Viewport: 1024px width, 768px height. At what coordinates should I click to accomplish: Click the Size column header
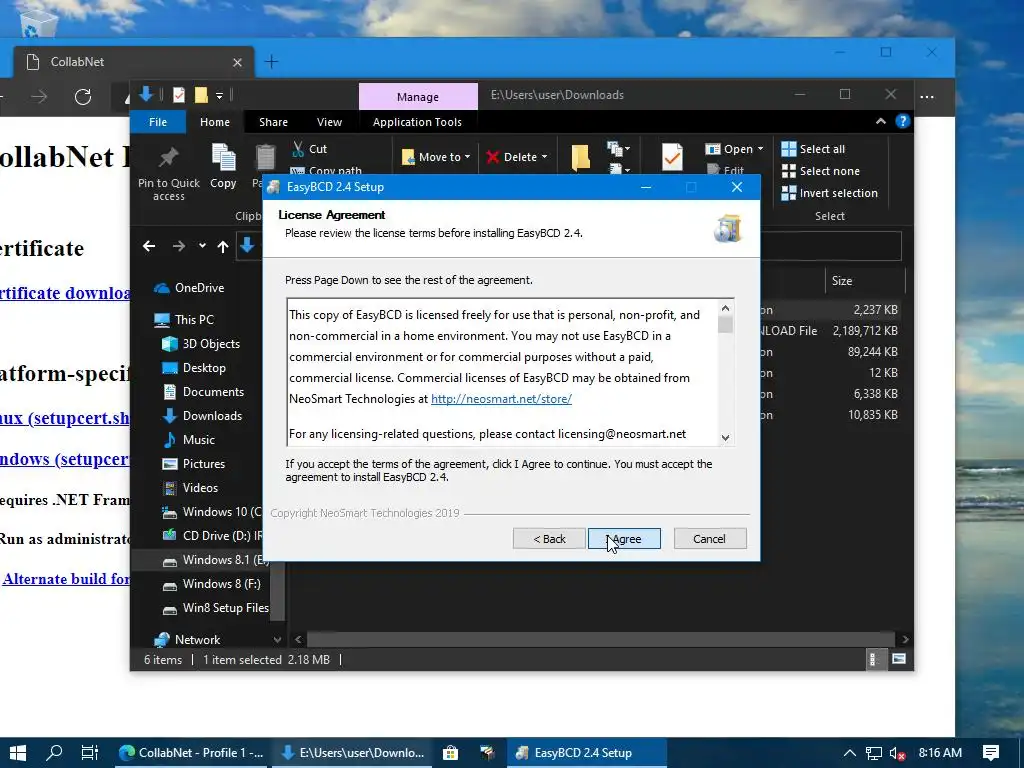[x=865, y=281]
